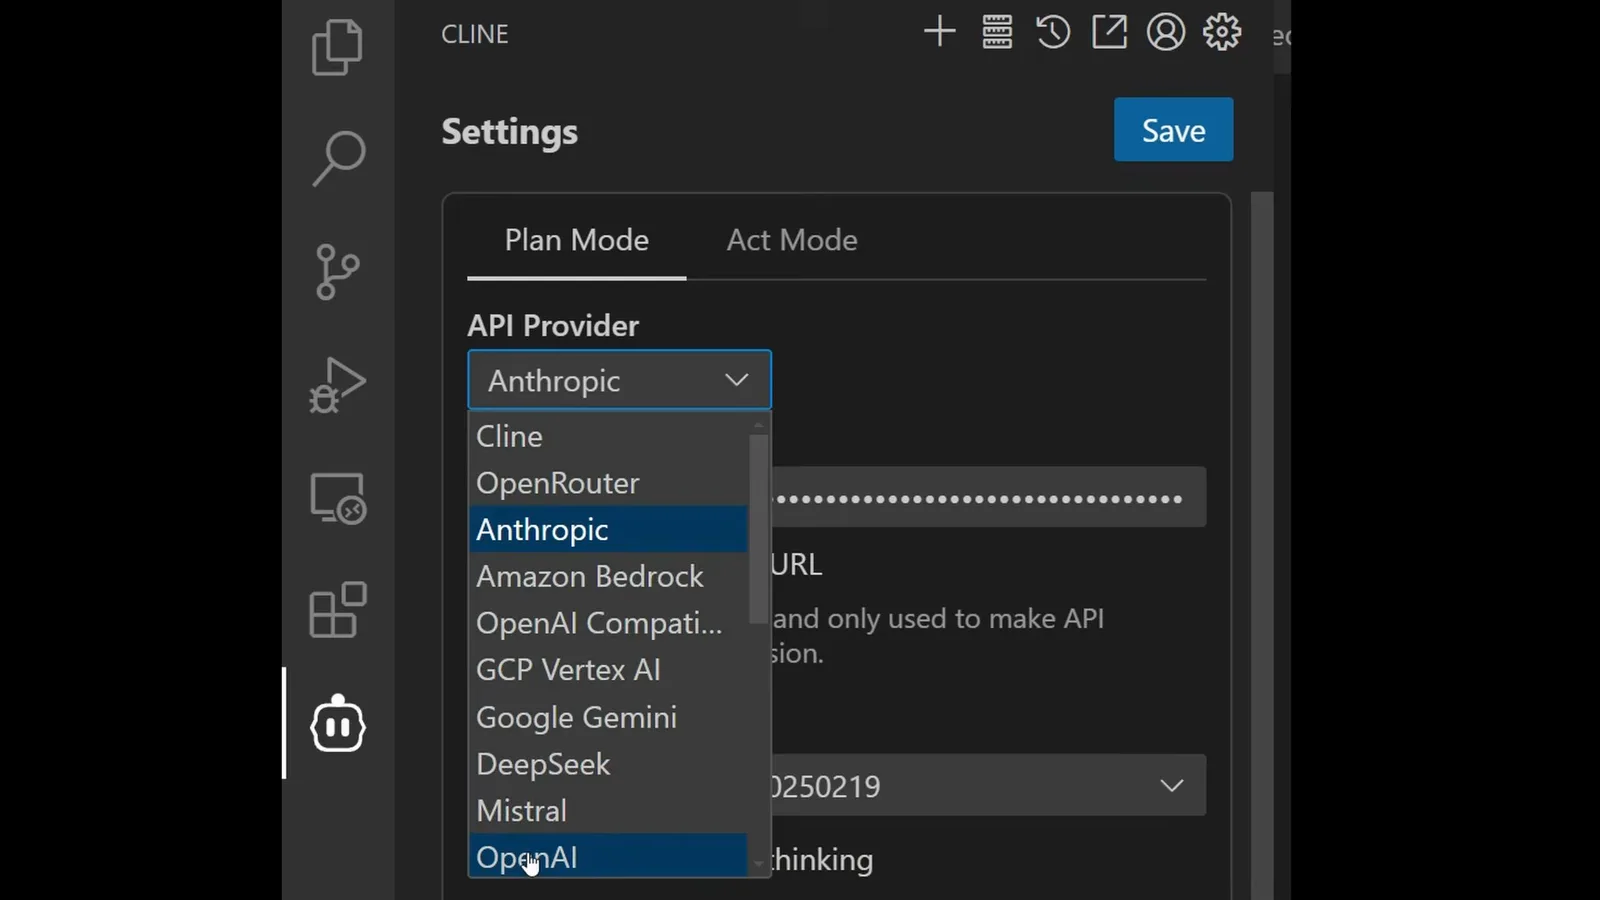Collapse the API Provider dropdown showing Anthropic
Screen dimensions: 1600x900
[x=619, y=380]
